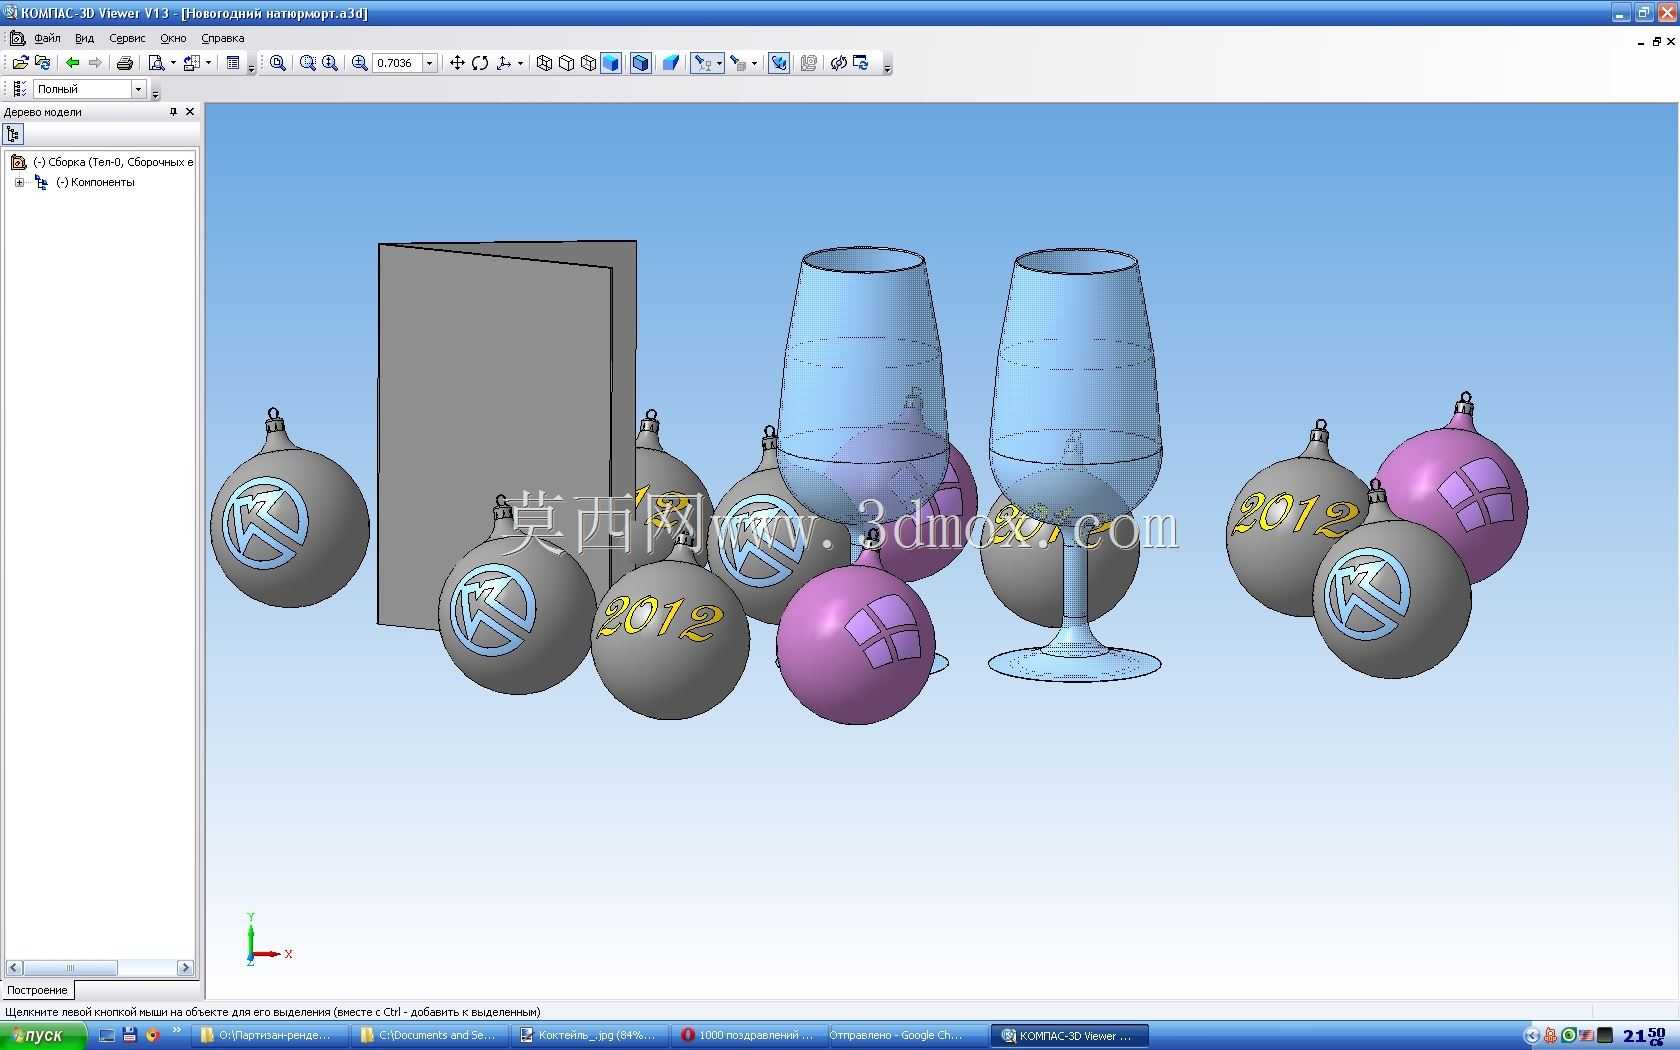Open the zoom scale dropdown
The width and height of the screenshot is (1680, 1050).
[x=430, y=63]
